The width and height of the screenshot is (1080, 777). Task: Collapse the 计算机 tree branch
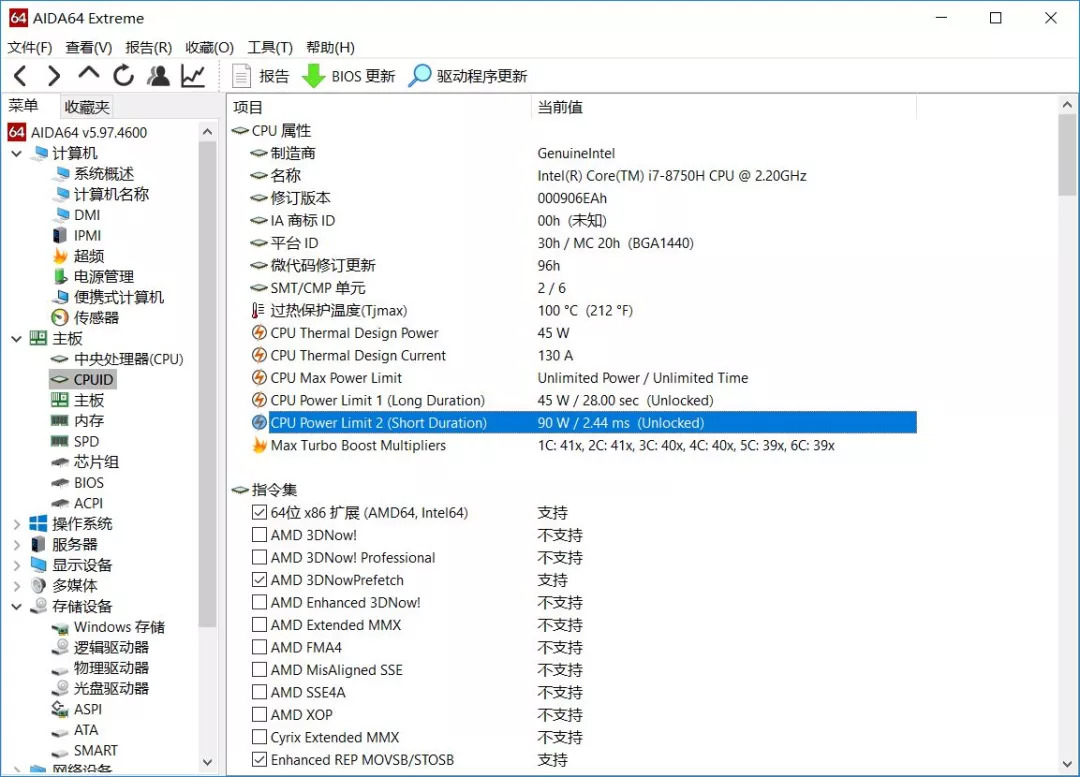tap(16, 153)
